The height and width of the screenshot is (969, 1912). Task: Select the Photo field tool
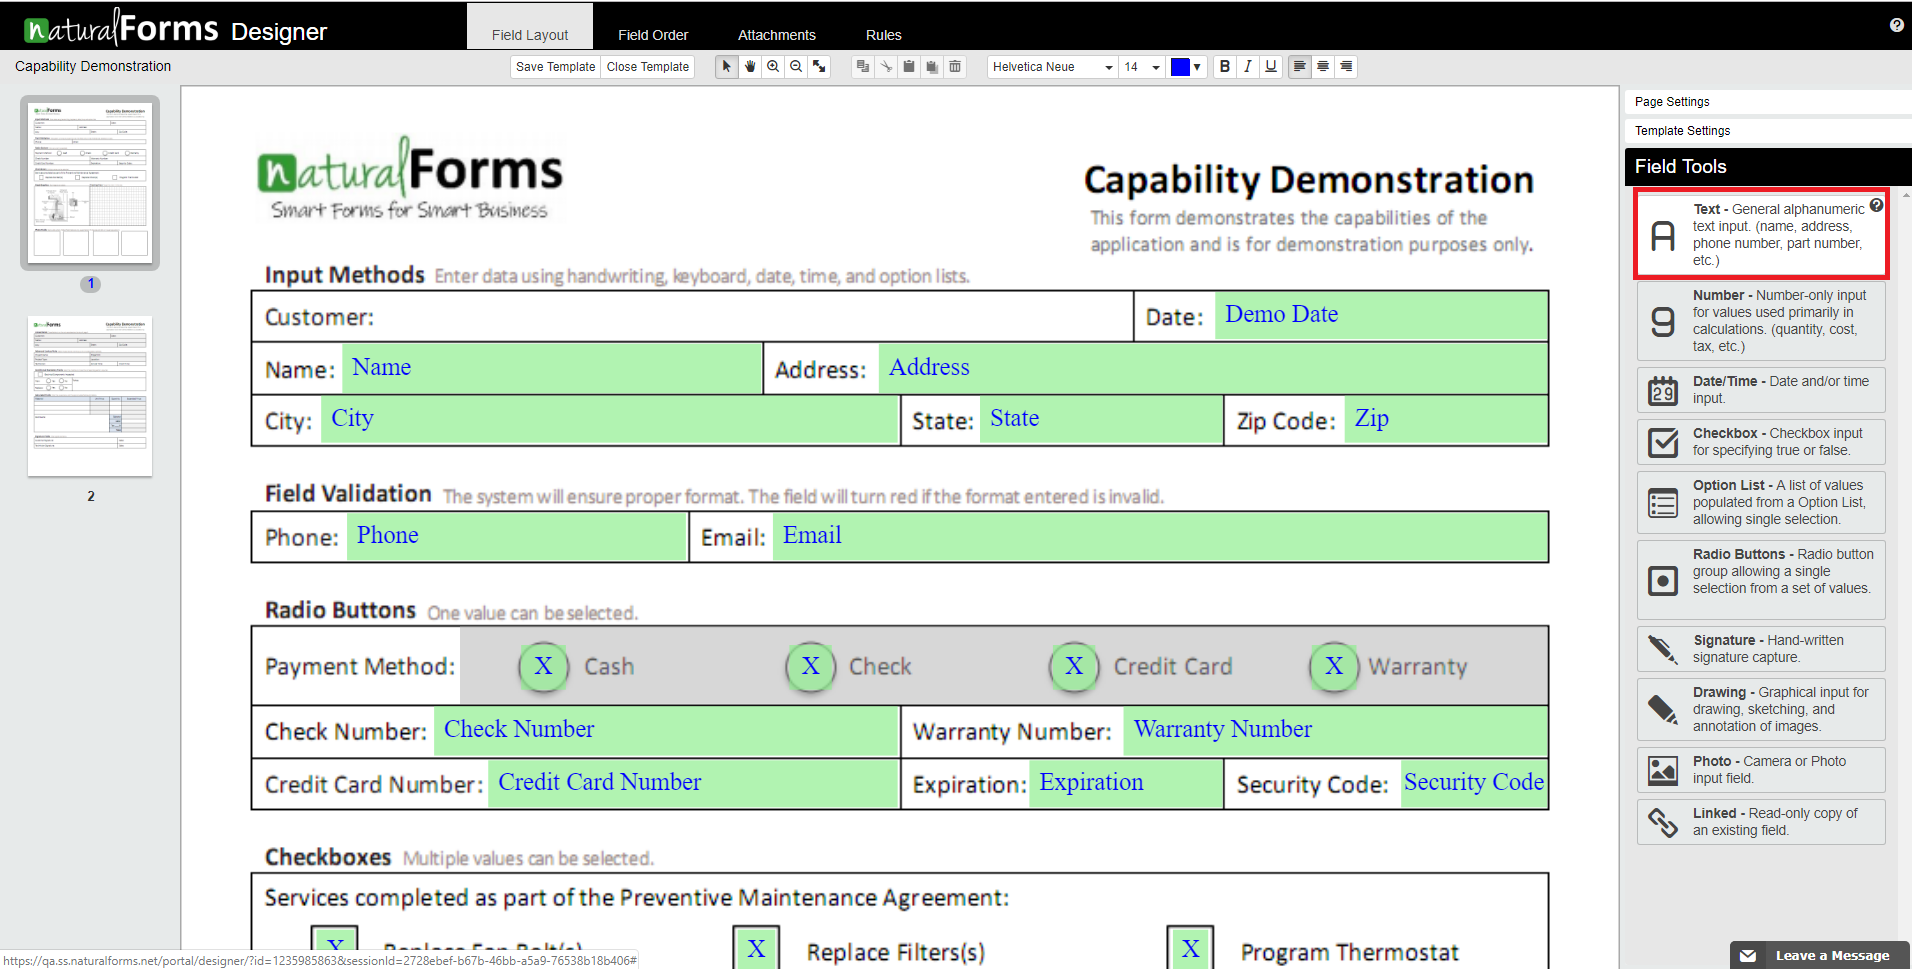click(x=1761, y=770)
